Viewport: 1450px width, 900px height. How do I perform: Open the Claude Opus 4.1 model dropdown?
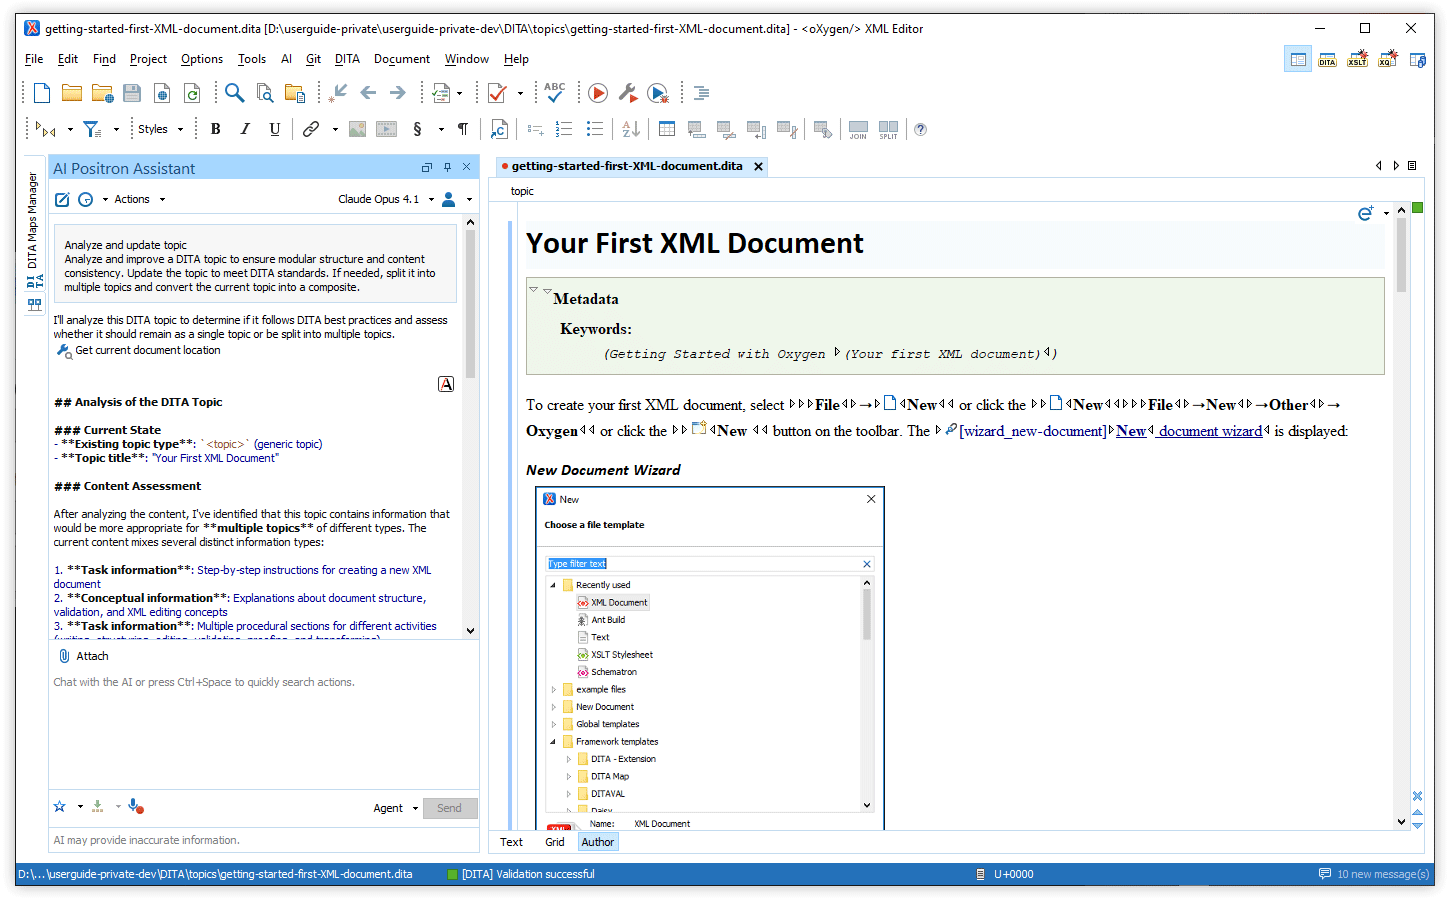[x=386, y=200]
